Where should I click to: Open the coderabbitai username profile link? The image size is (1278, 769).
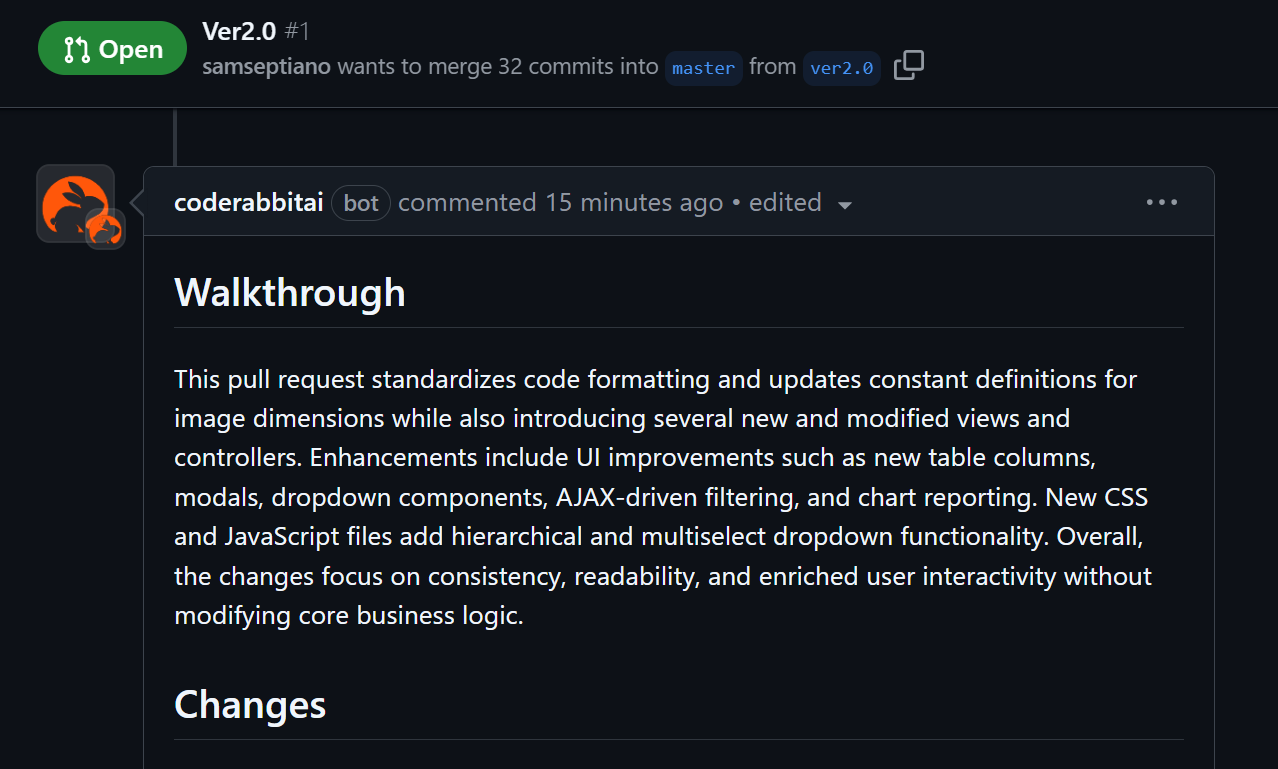[x=248, y=202]
